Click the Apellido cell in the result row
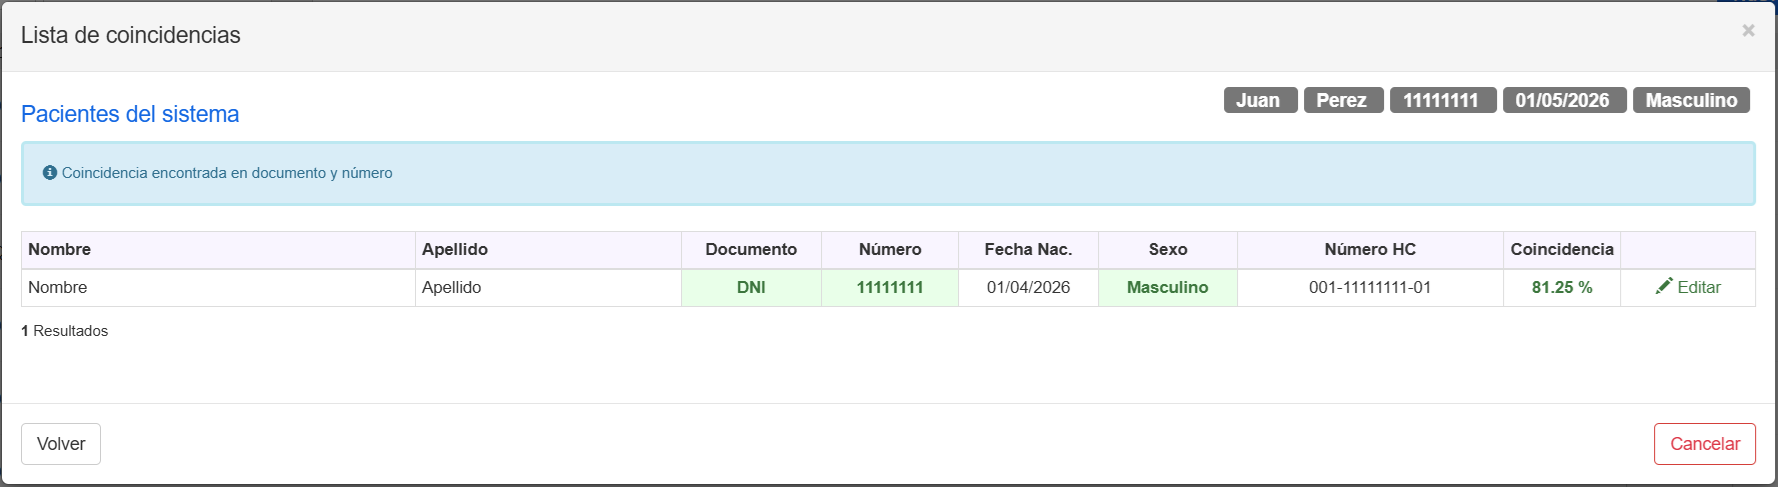Image resolution: width=1778 pixels, height=487 pixels. click(548, 288)
